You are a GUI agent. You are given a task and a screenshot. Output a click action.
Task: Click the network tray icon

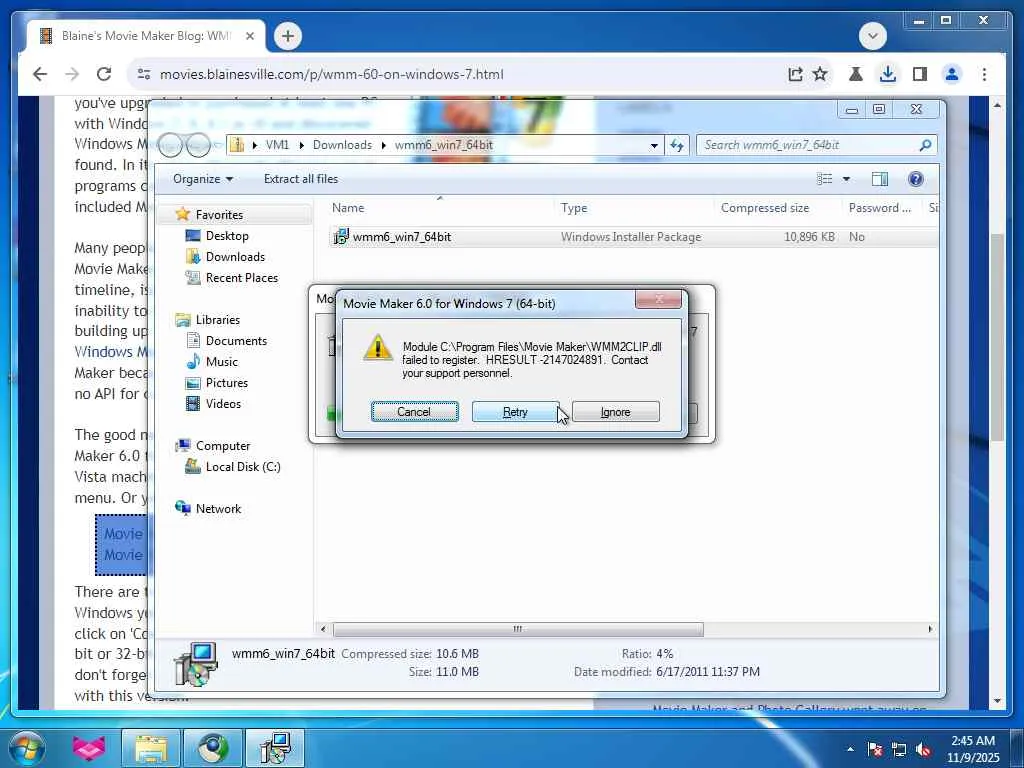899,749
